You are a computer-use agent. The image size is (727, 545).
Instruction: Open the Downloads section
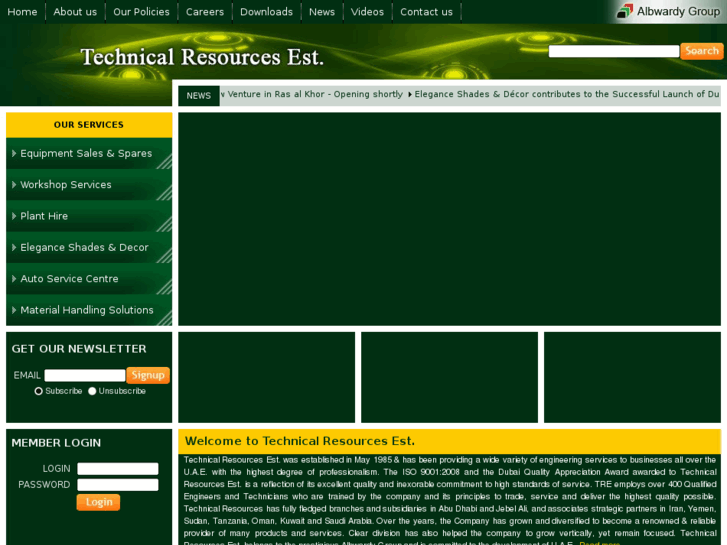click(266, 12)
